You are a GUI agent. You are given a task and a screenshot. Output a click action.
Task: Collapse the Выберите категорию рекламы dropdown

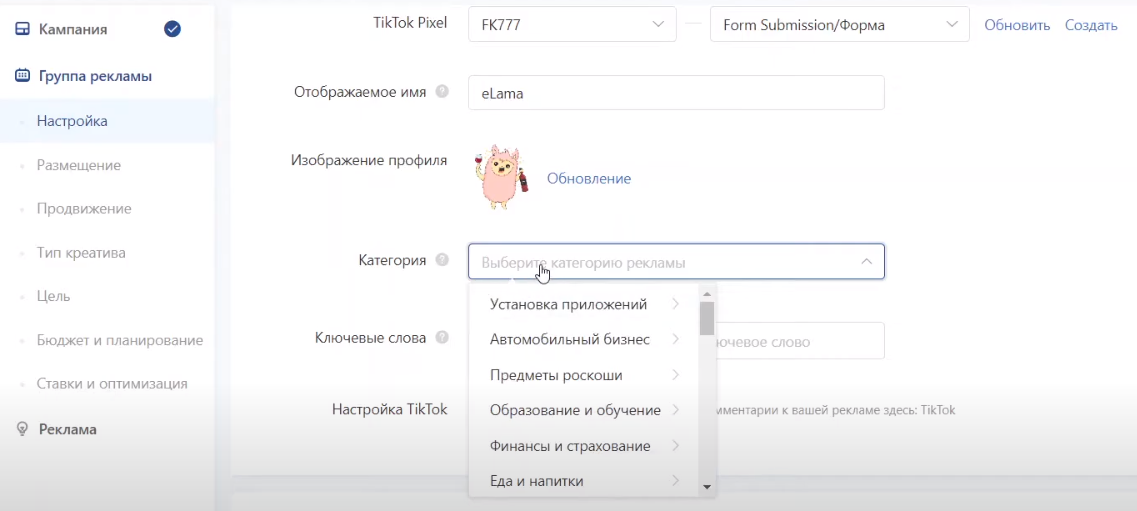pyautogui.click(x=866, y=262)
